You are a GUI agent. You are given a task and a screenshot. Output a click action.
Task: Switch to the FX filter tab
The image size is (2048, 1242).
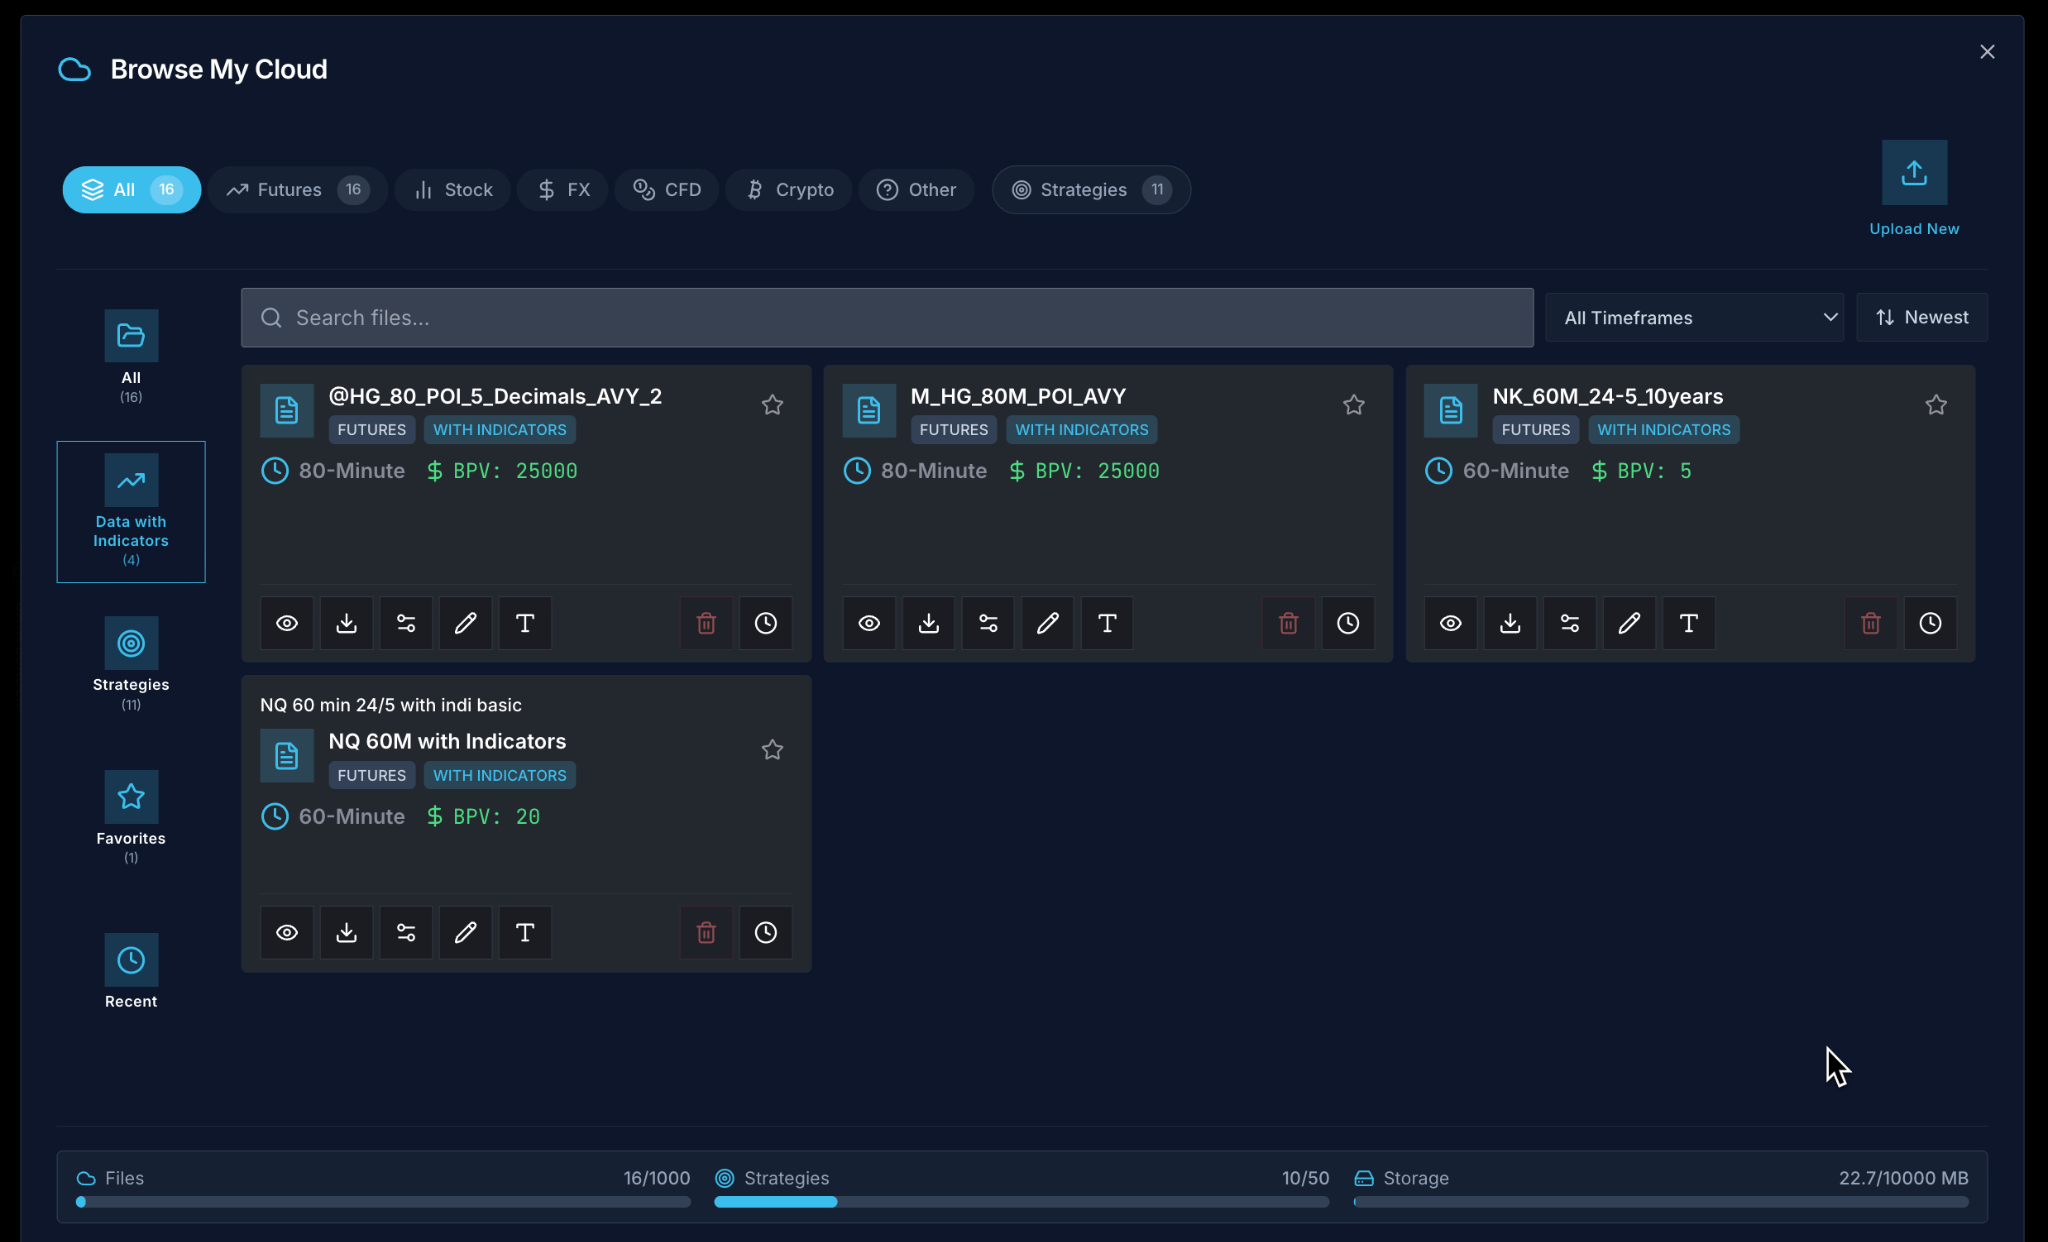pyautogui.click(x=563, y=189)
